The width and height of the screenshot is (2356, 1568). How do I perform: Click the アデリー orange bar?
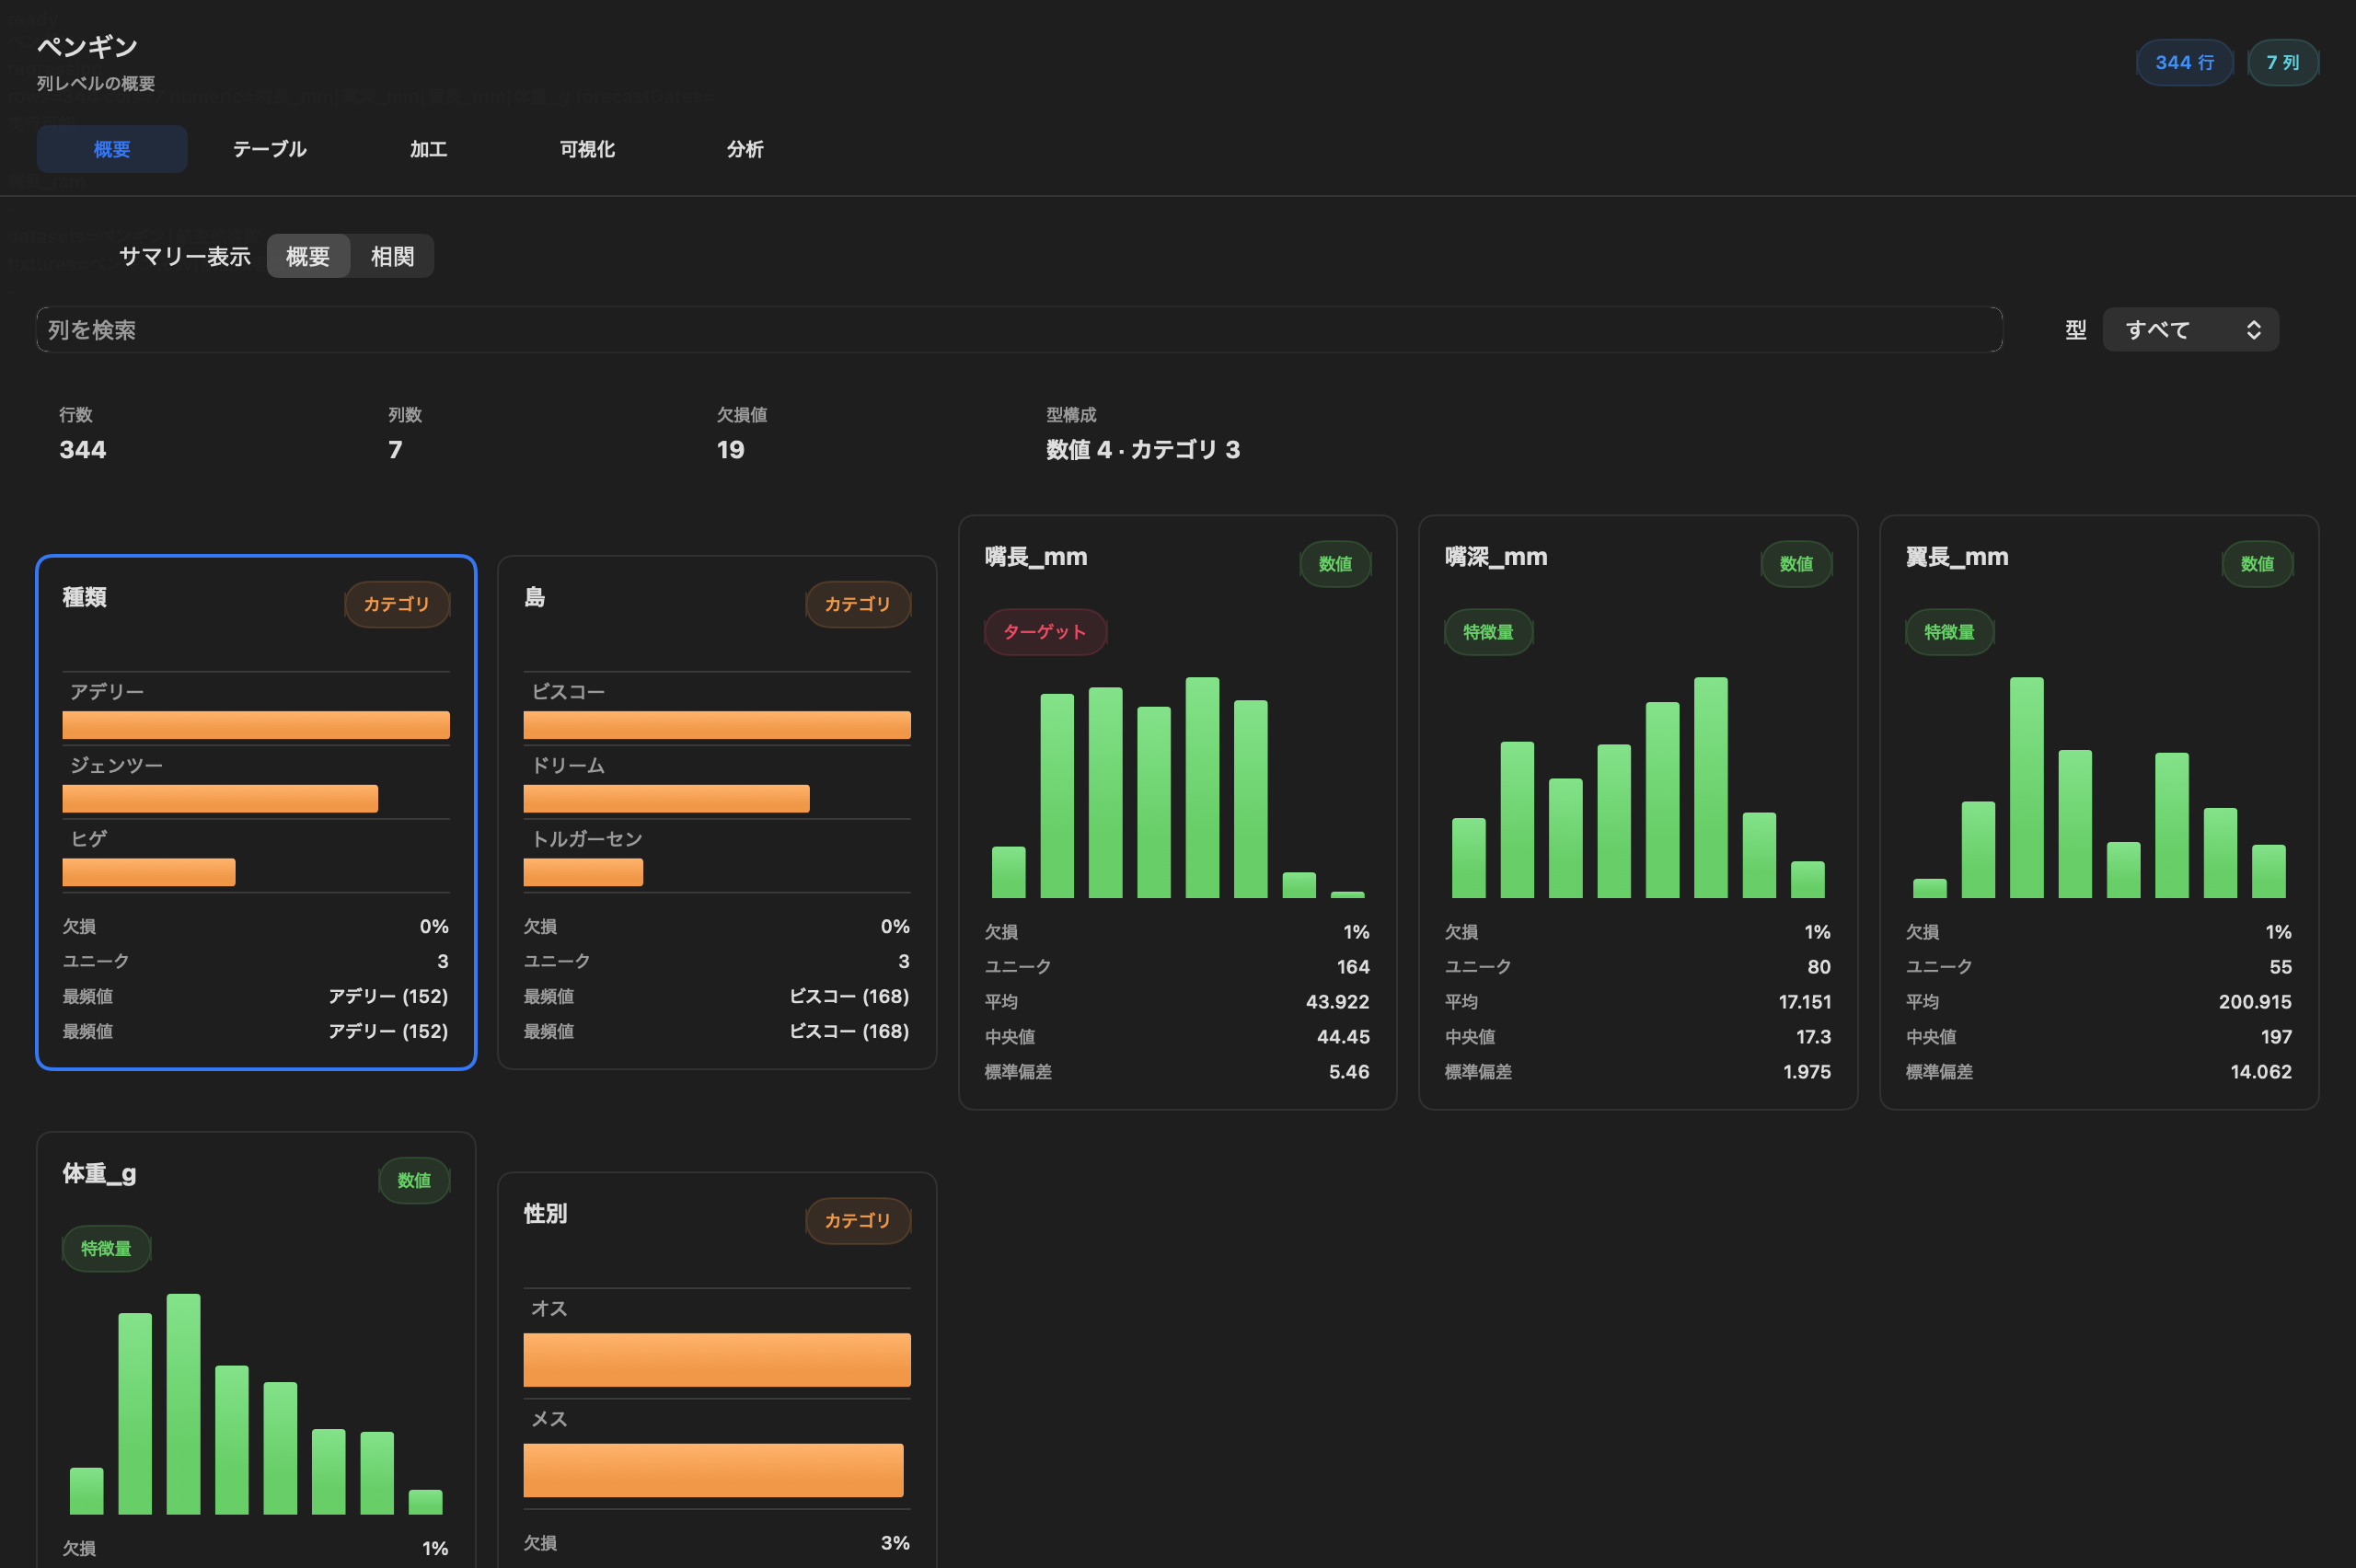[x=256, y=725]
